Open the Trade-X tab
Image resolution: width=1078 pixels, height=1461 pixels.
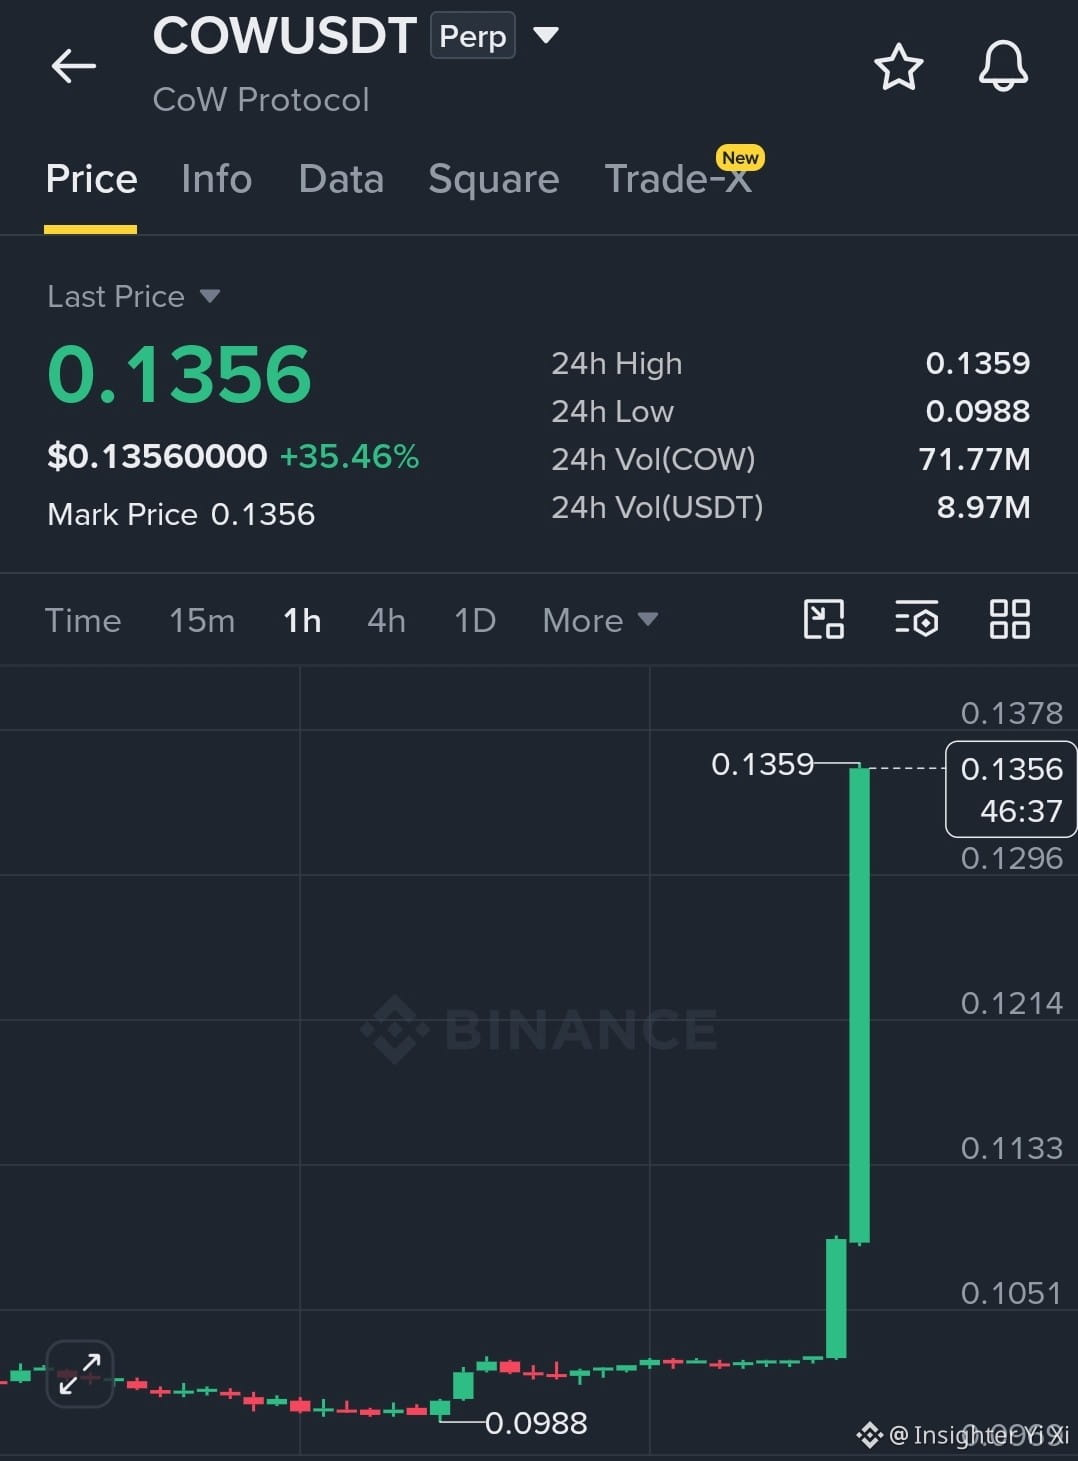tap(679, 179)
